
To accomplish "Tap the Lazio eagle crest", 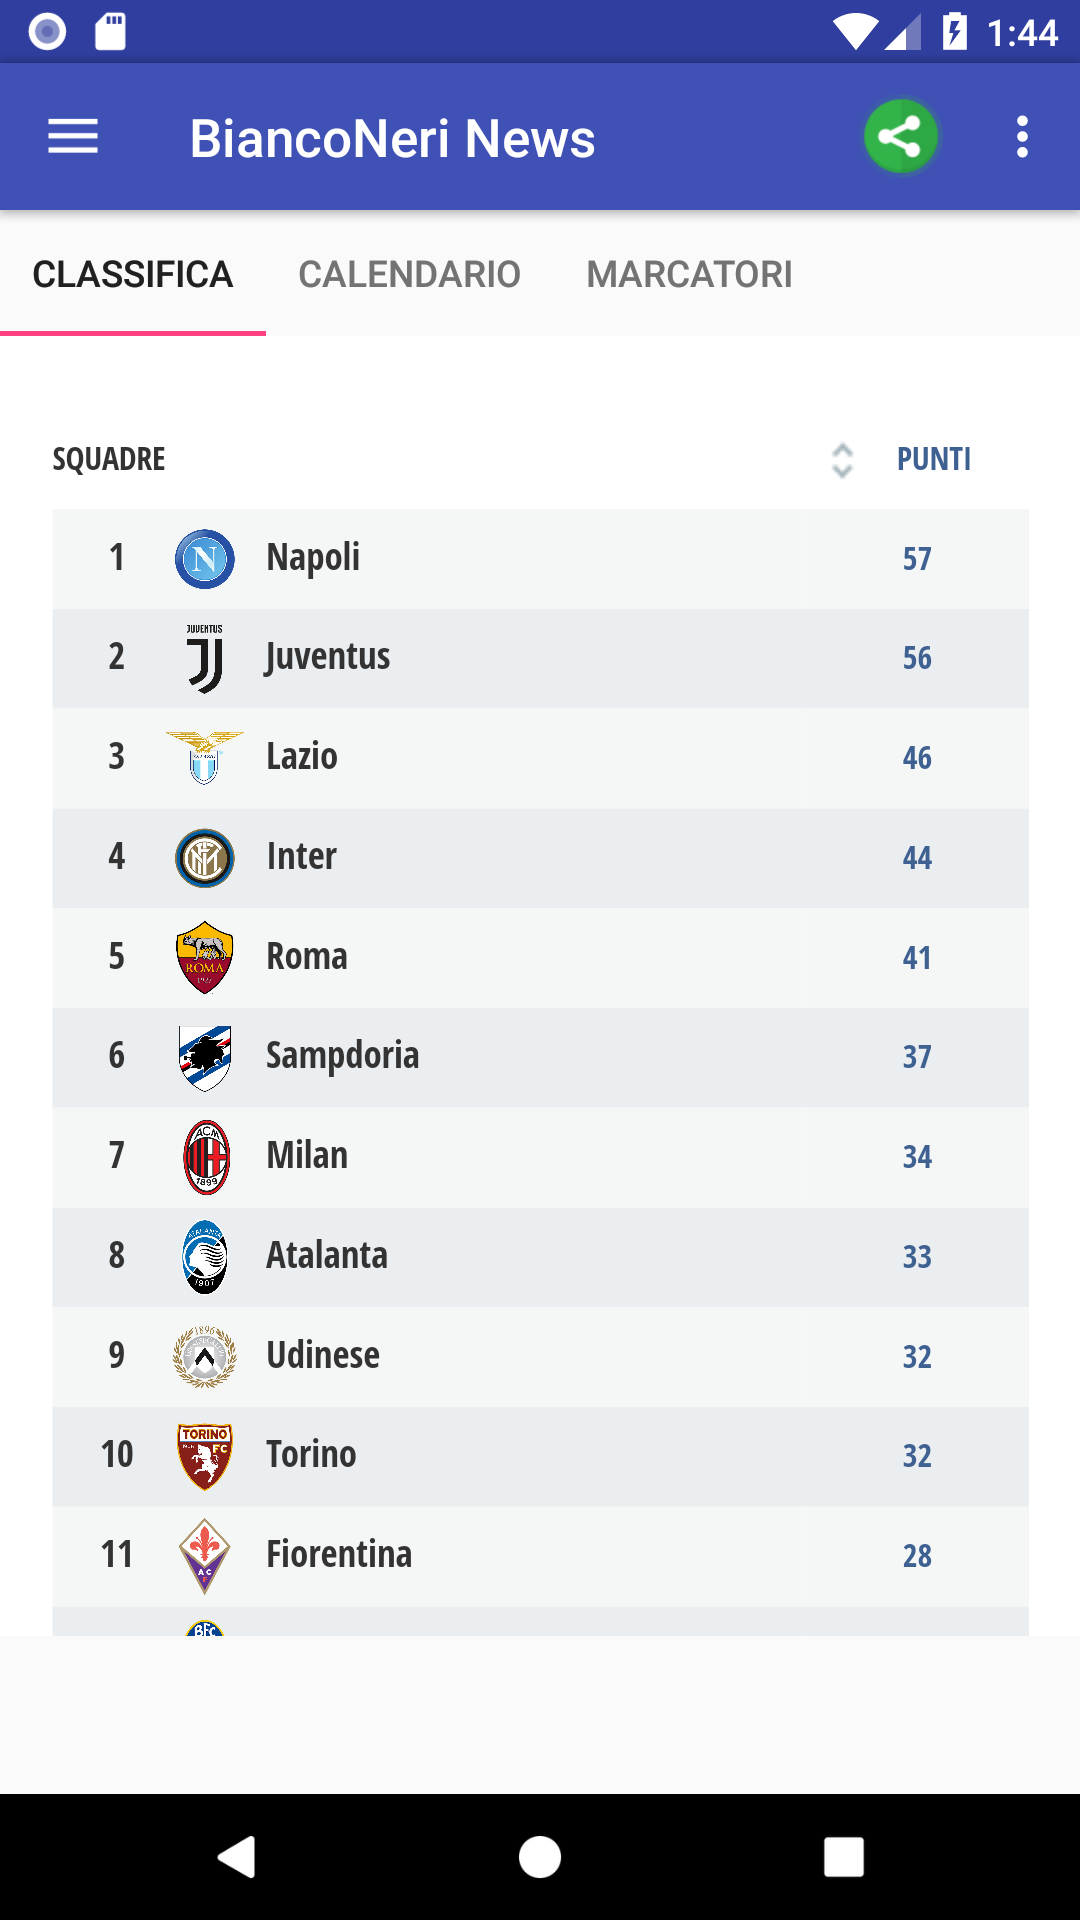I will tap(205, 757).
